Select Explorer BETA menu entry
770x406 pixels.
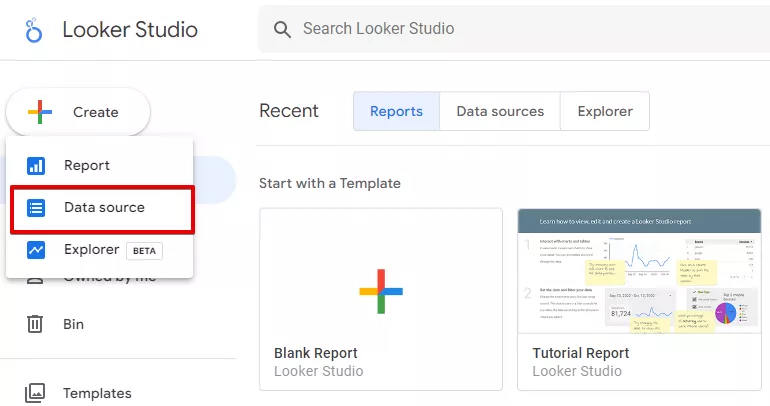pos(100,250)
